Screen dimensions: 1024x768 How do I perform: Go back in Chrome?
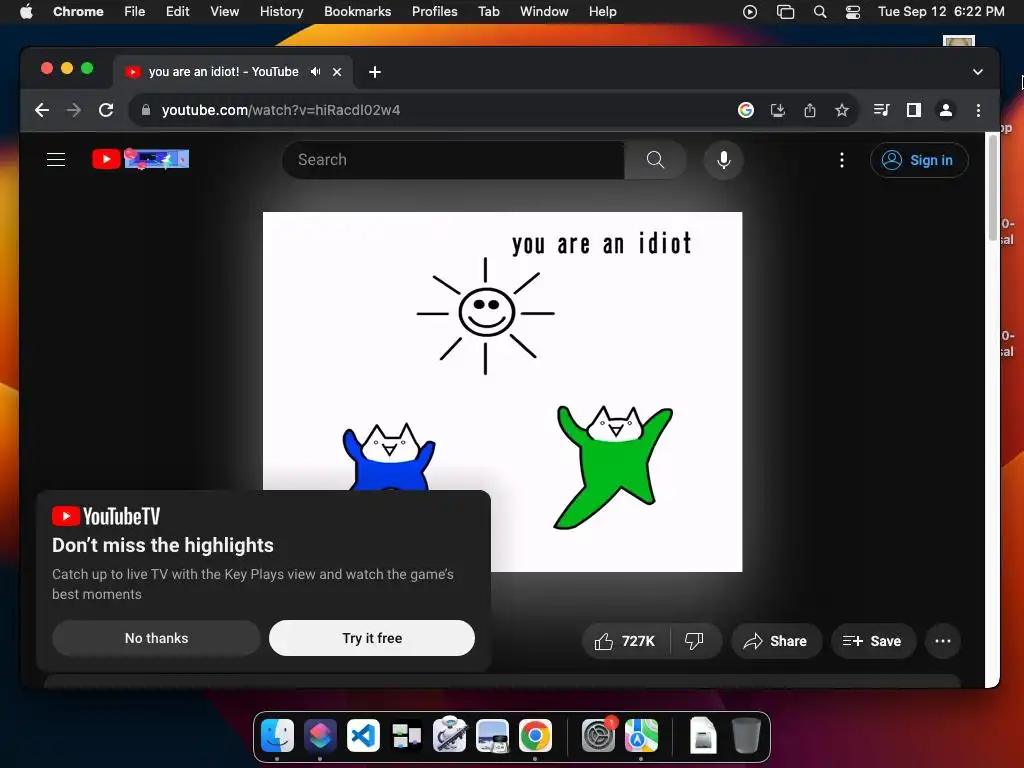(42, 110)
